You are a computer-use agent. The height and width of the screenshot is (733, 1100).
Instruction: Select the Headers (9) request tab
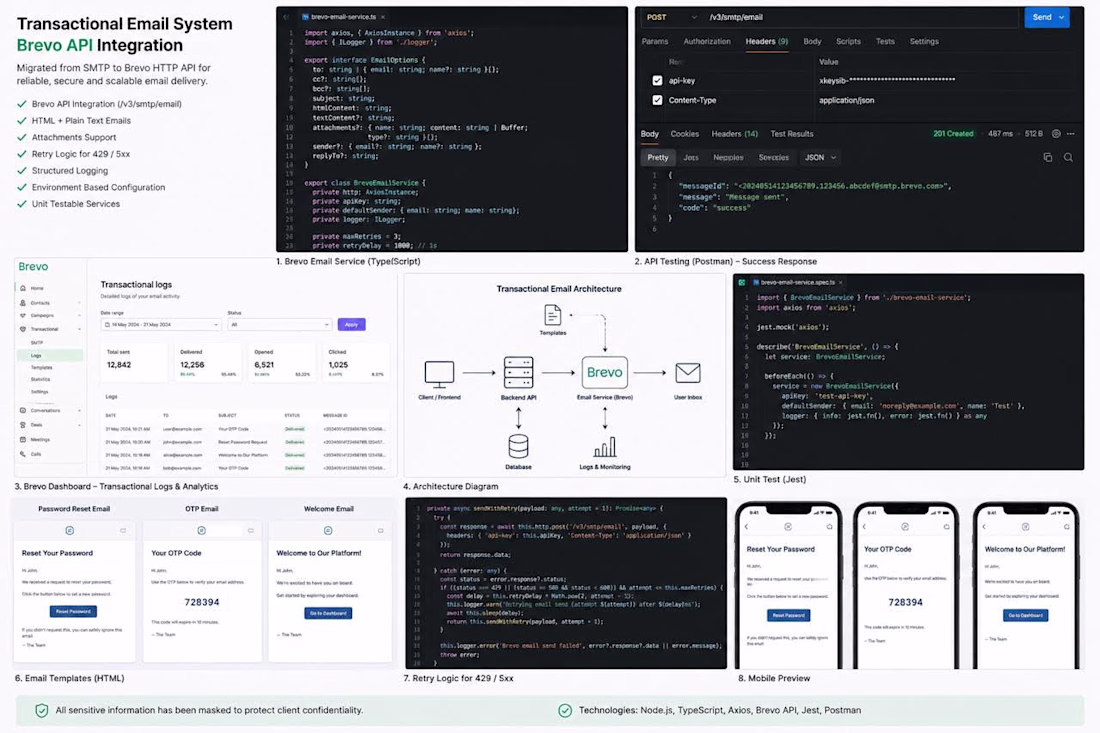click(x=766, y=41)
